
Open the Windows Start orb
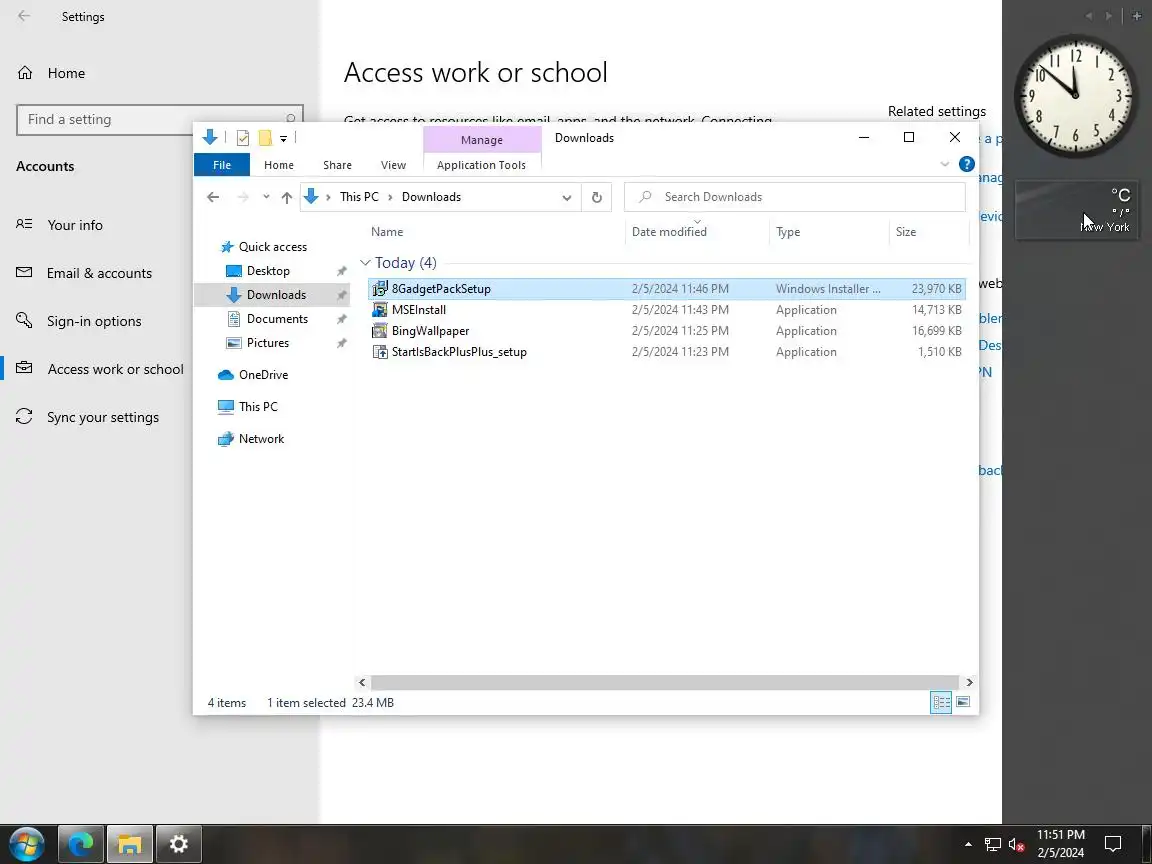26,844
